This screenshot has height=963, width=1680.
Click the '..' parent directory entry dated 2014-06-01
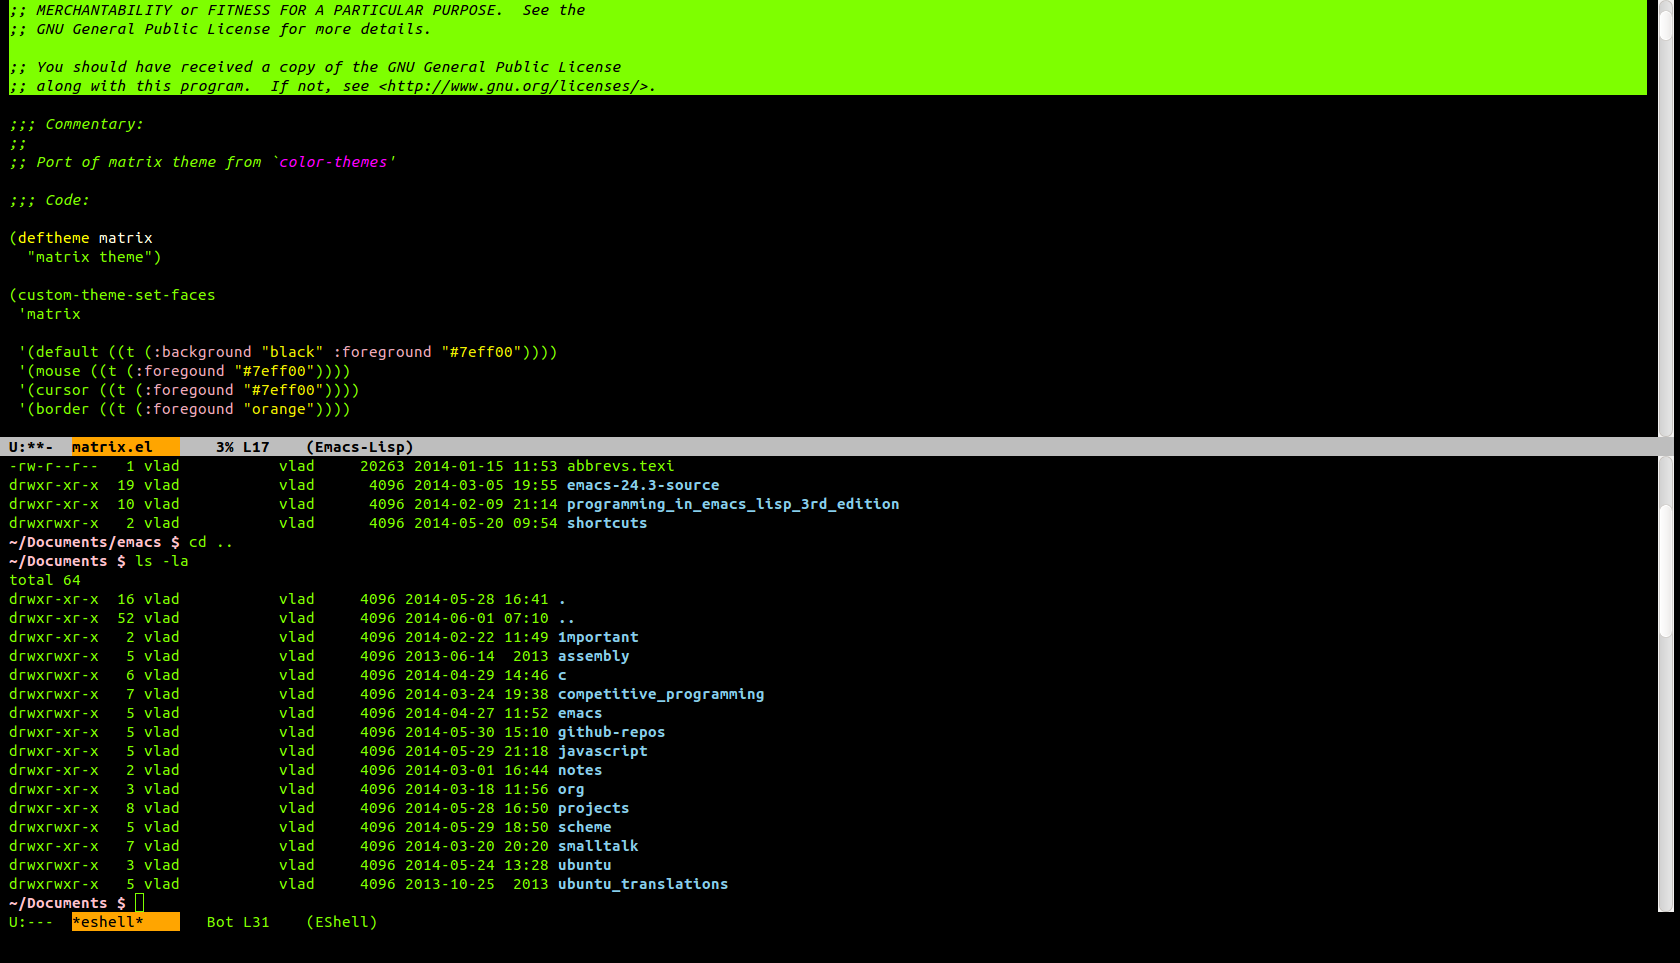(x=567, y=618)
